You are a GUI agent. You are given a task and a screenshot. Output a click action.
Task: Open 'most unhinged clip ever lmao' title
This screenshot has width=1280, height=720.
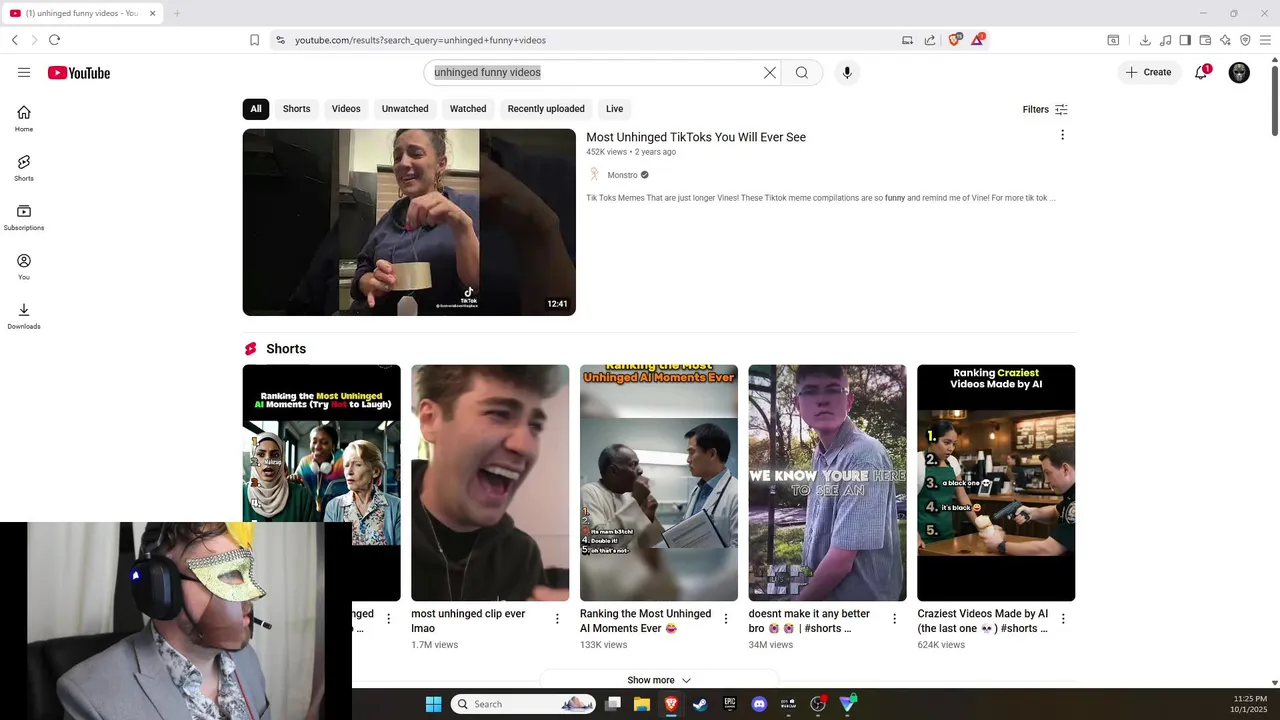coord(468,621)
